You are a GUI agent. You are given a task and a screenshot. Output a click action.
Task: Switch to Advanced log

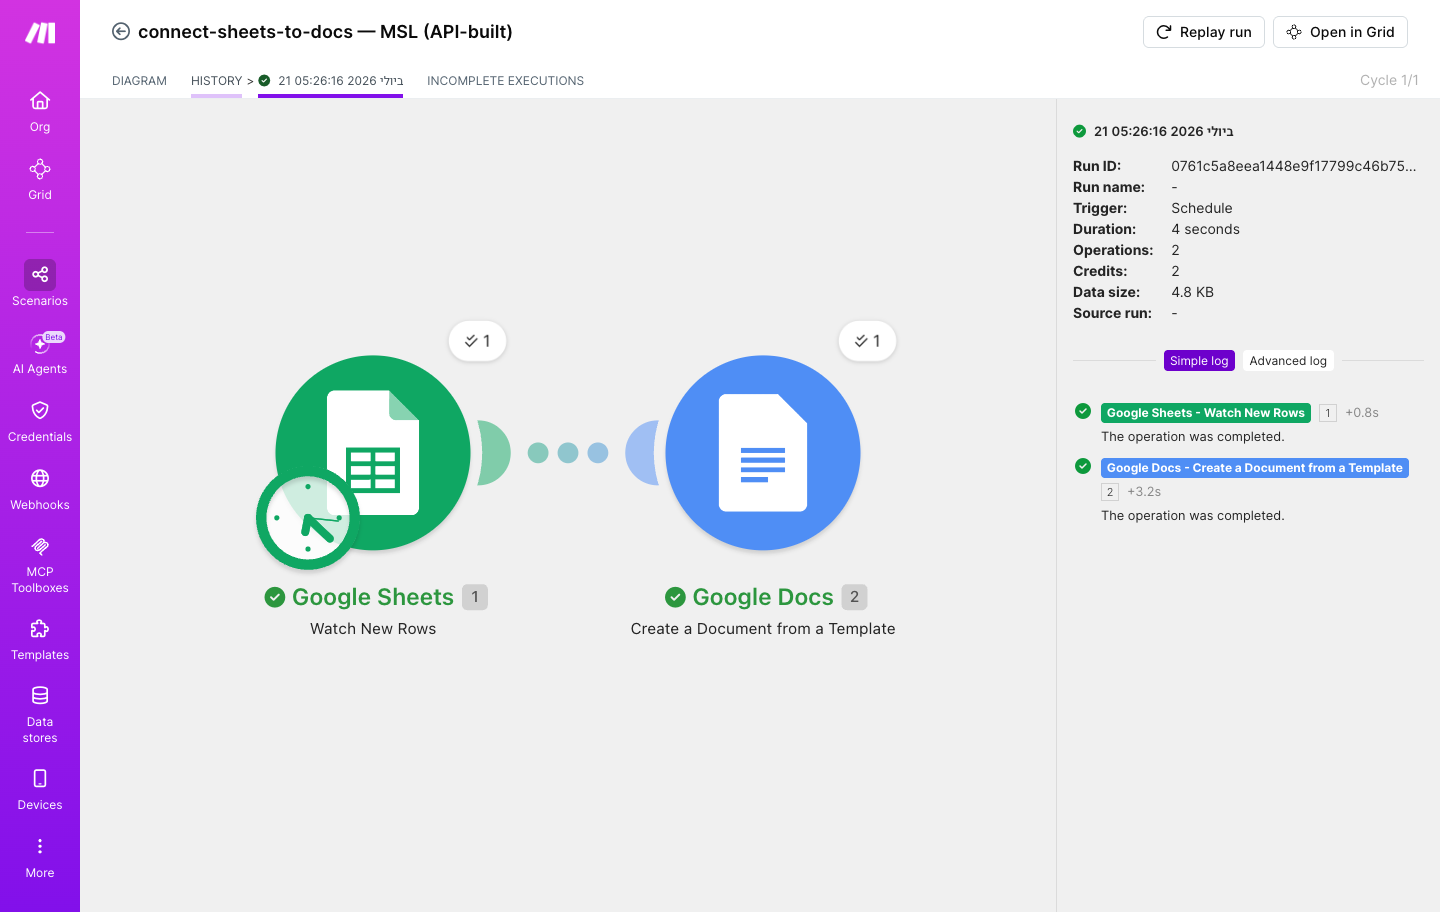click(1288, 361)
